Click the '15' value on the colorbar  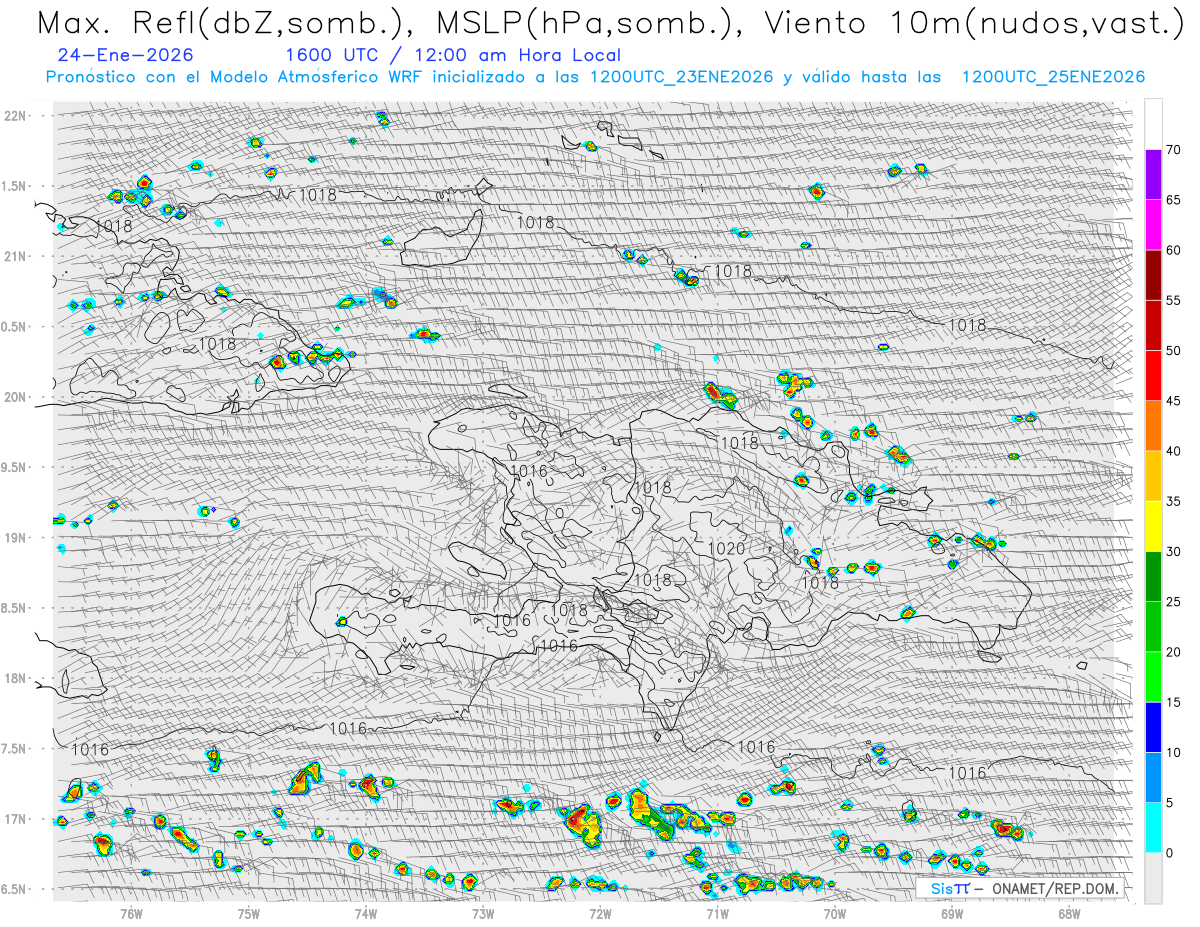pos(1174,702)
